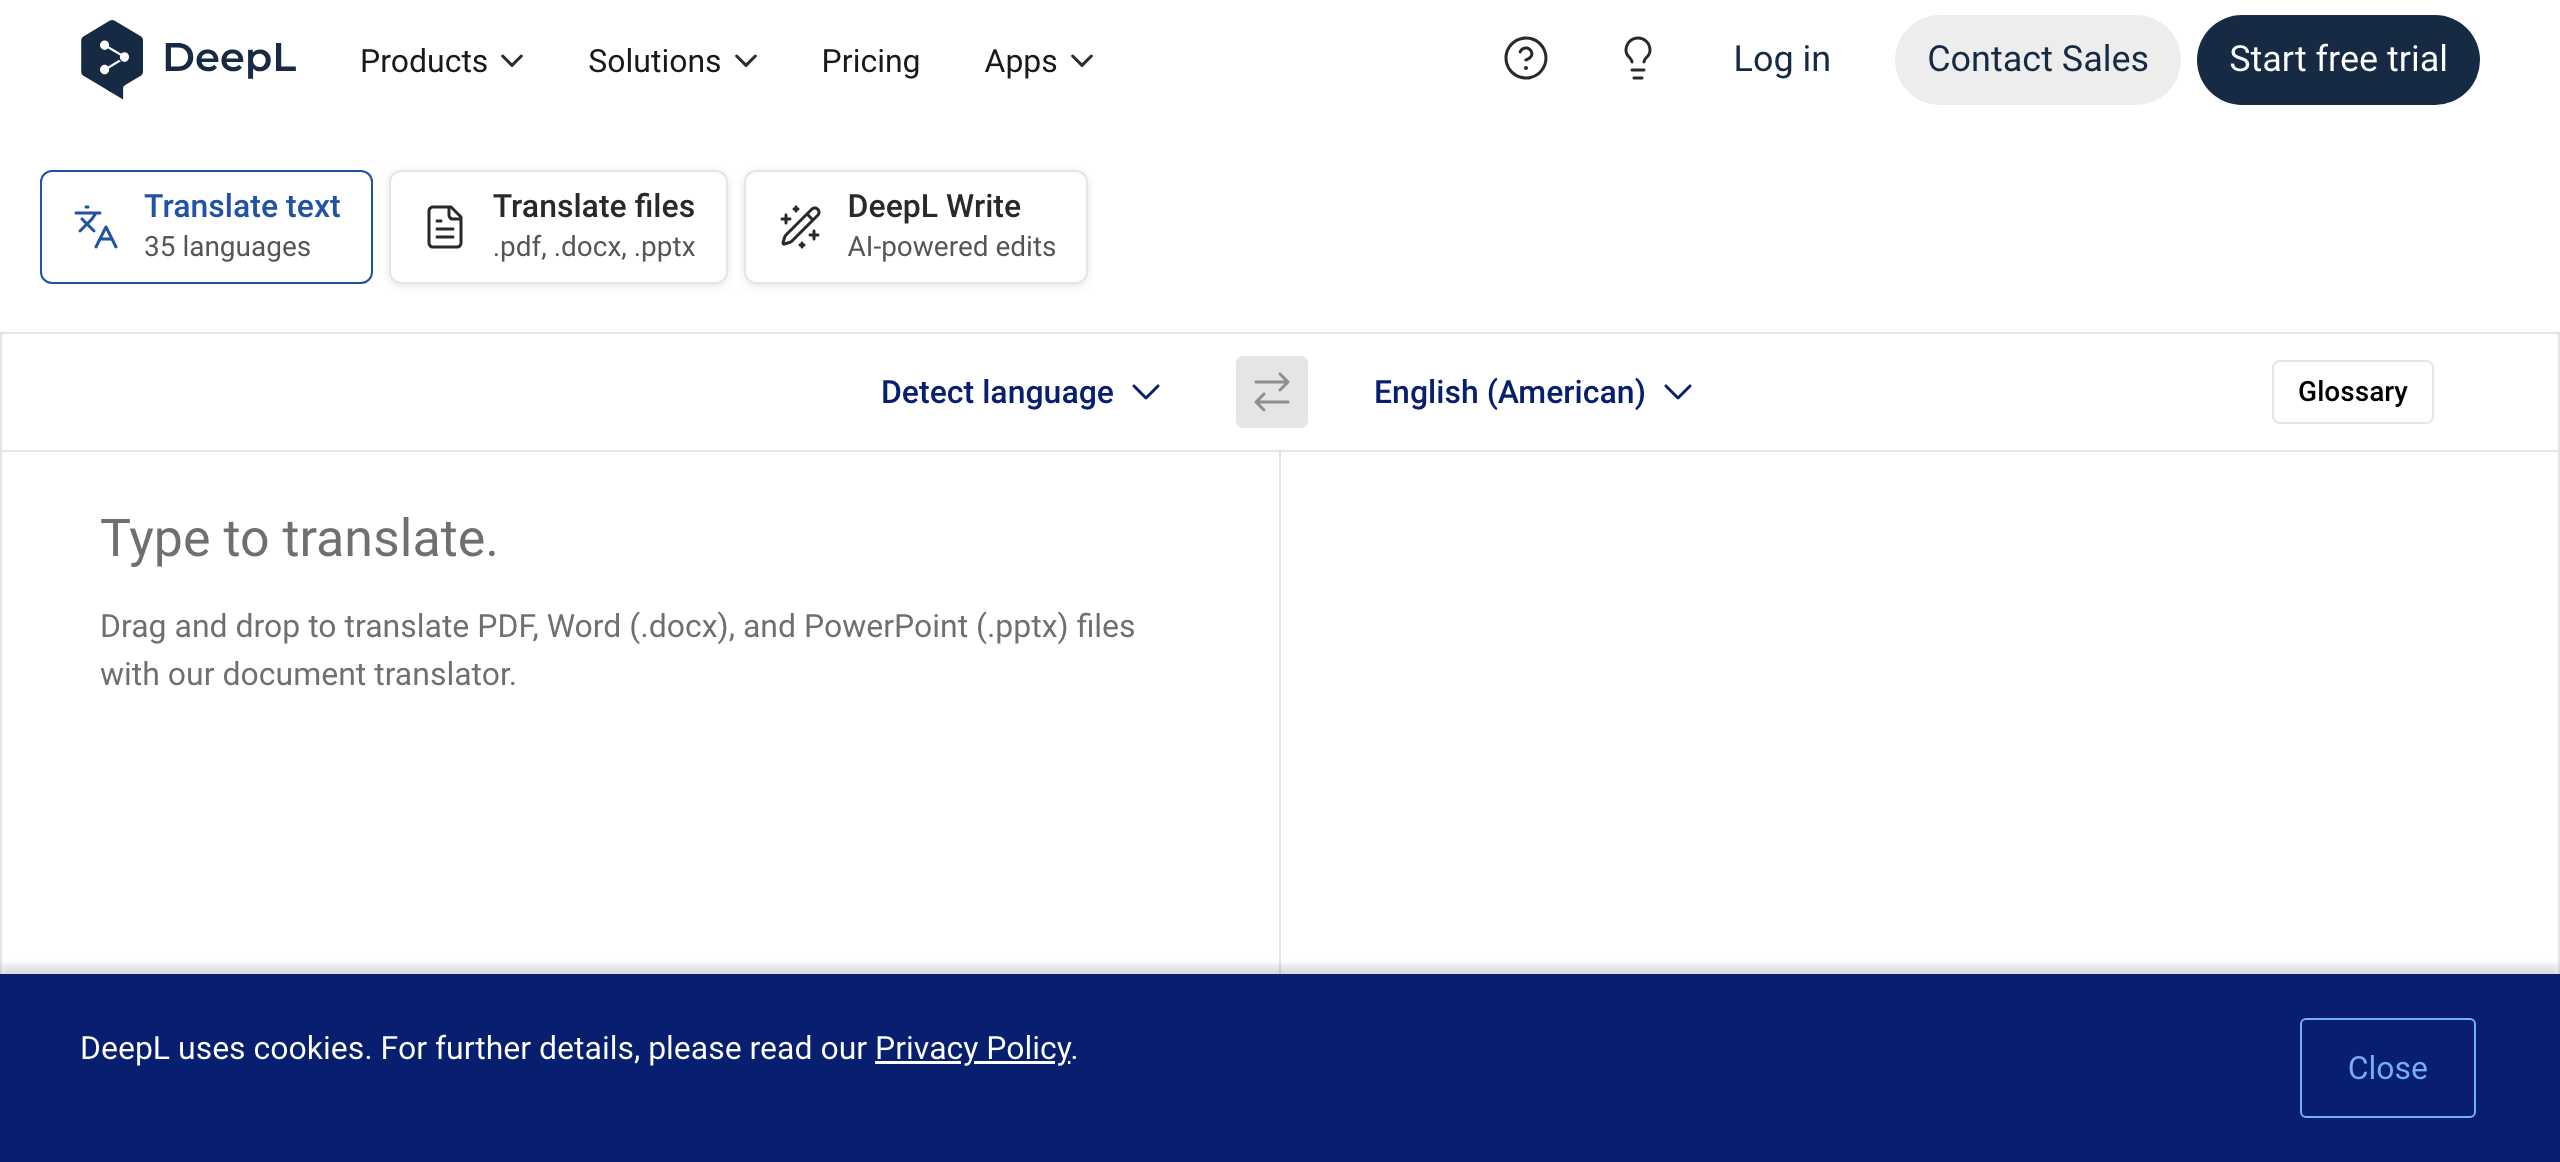Click the lightbulb tips icon
Image resolution: width=2560 pixels, height=1162 pixels.
tap(1637, 59)
